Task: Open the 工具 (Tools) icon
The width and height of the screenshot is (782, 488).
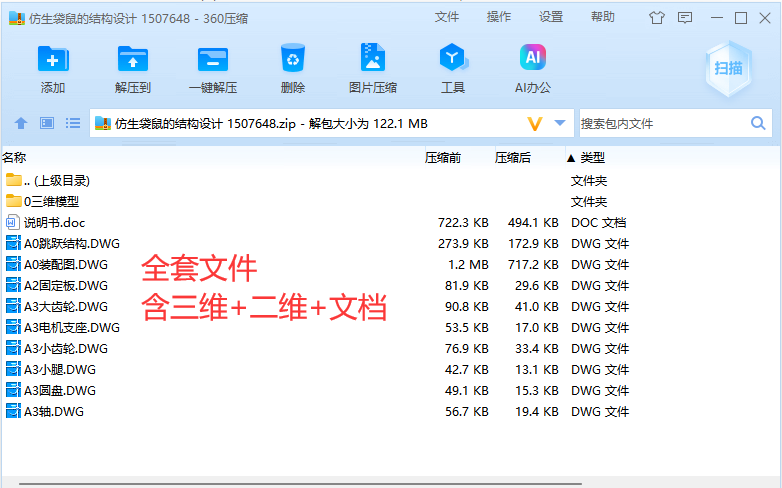Action: click(453, 57)
